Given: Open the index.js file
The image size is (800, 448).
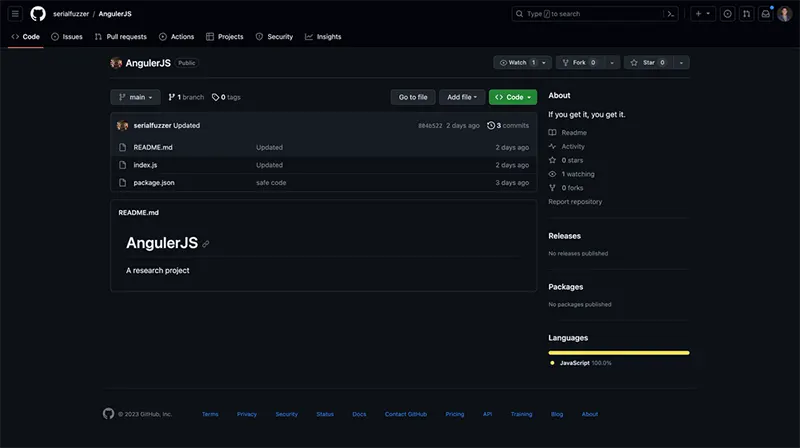Looking at the screenshot, I should pos(145,165).
